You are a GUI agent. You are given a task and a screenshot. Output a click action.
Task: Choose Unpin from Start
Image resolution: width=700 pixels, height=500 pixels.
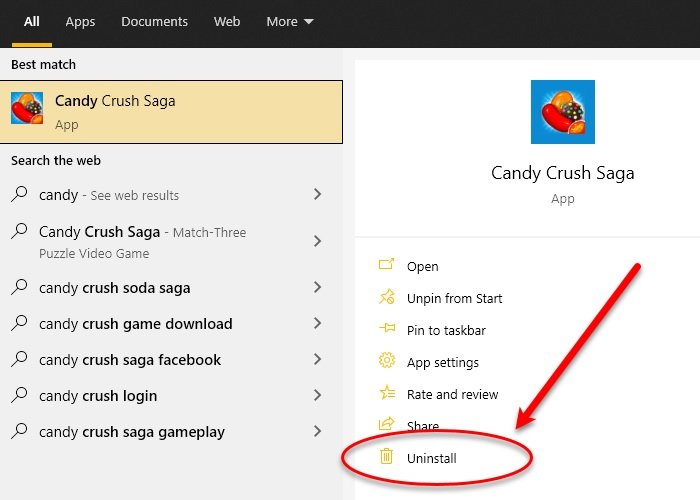click(x=454, y=298)
